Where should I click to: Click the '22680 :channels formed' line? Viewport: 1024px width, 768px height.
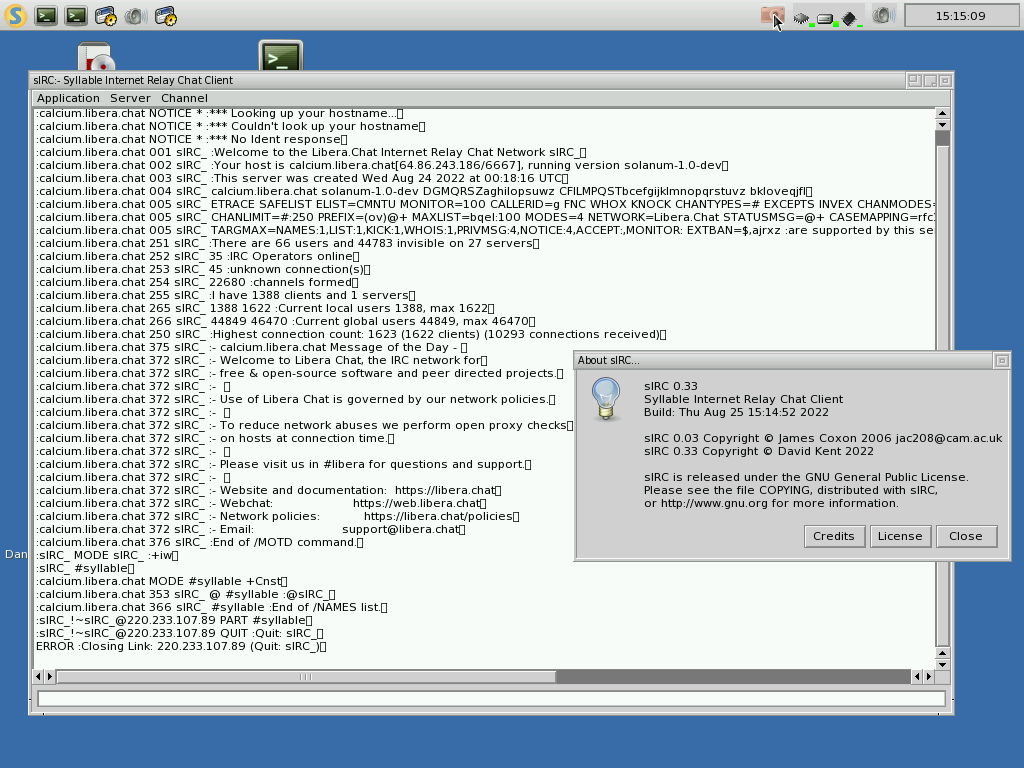point(197,282)
